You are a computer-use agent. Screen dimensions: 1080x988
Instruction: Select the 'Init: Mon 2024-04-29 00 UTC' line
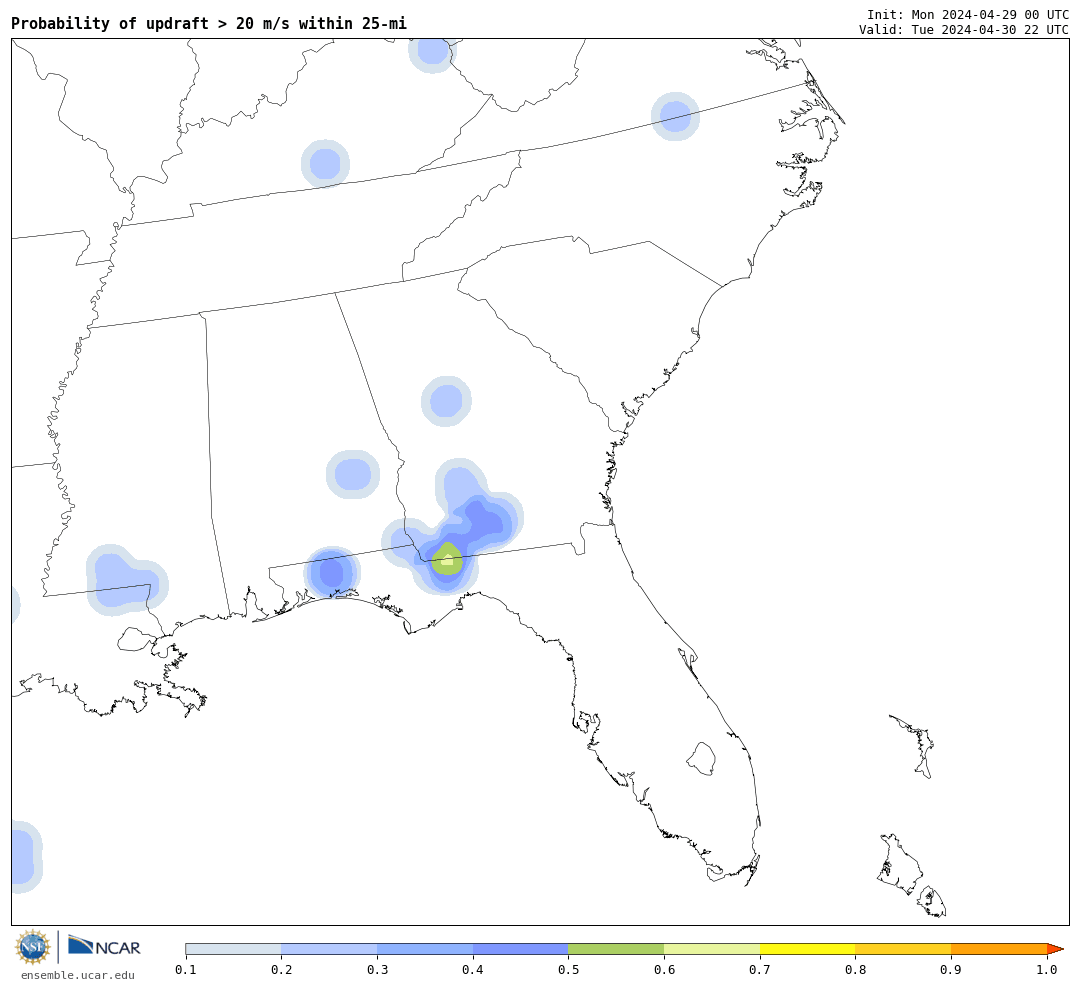968,14
